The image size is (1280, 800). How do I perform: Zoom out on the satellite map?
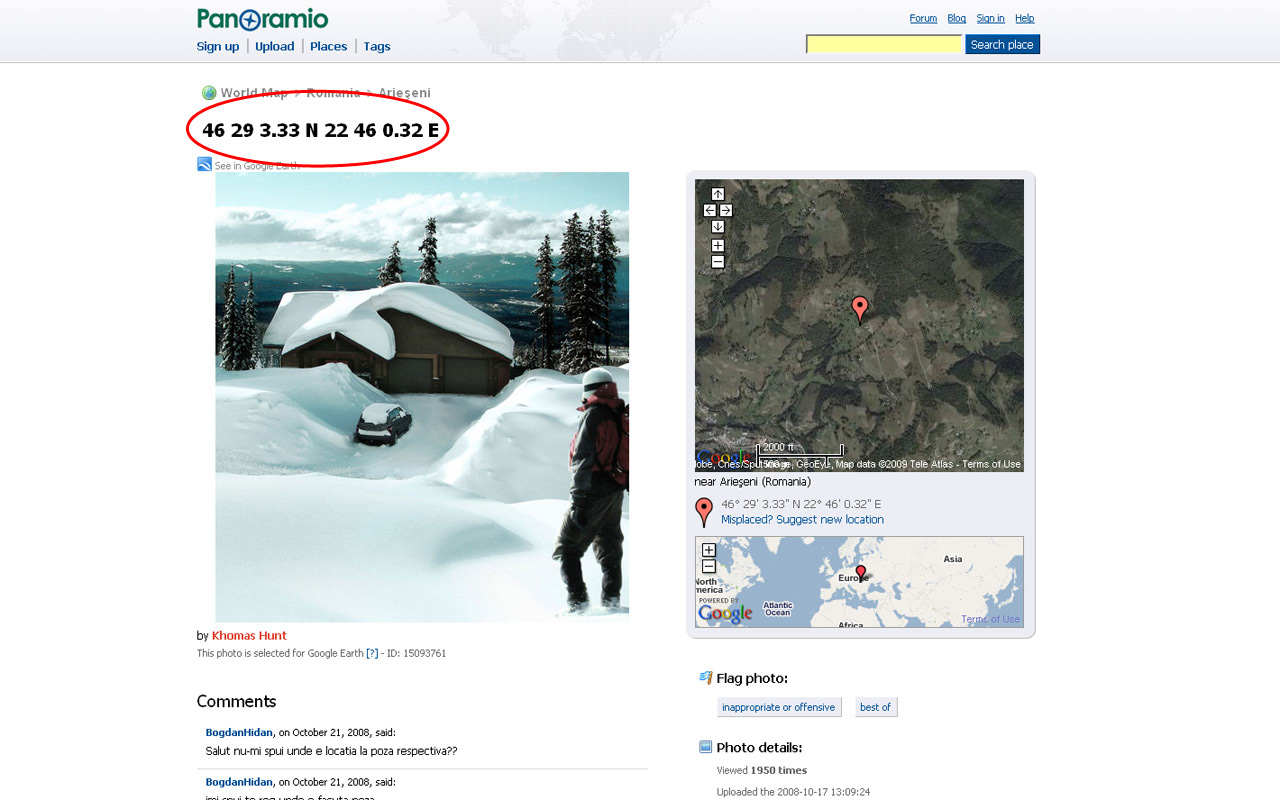tap(717, 262)
